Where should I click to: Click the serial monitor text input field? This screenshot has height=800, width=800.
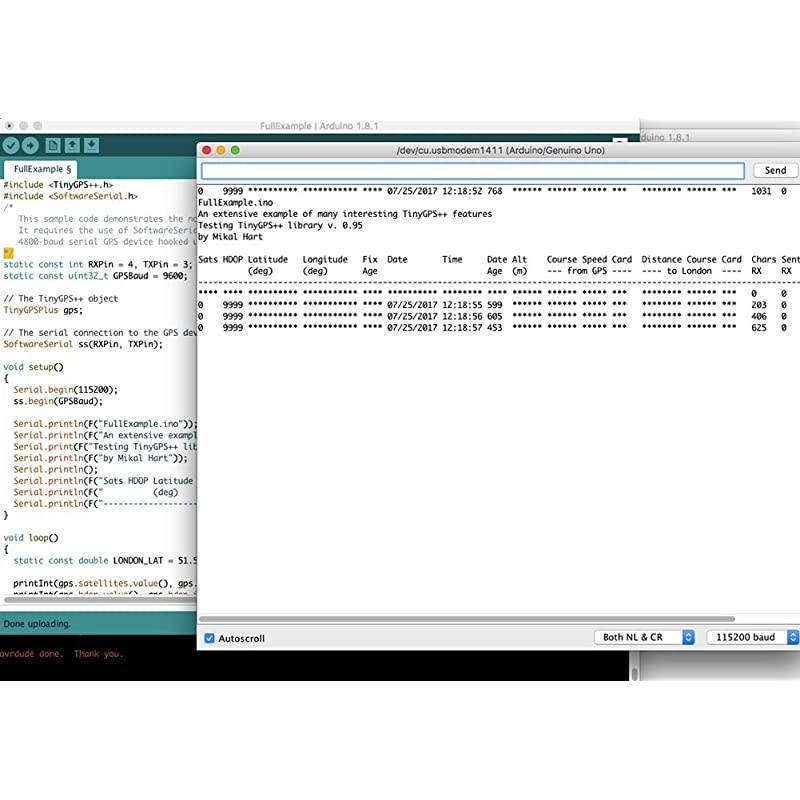coord(473,171)
